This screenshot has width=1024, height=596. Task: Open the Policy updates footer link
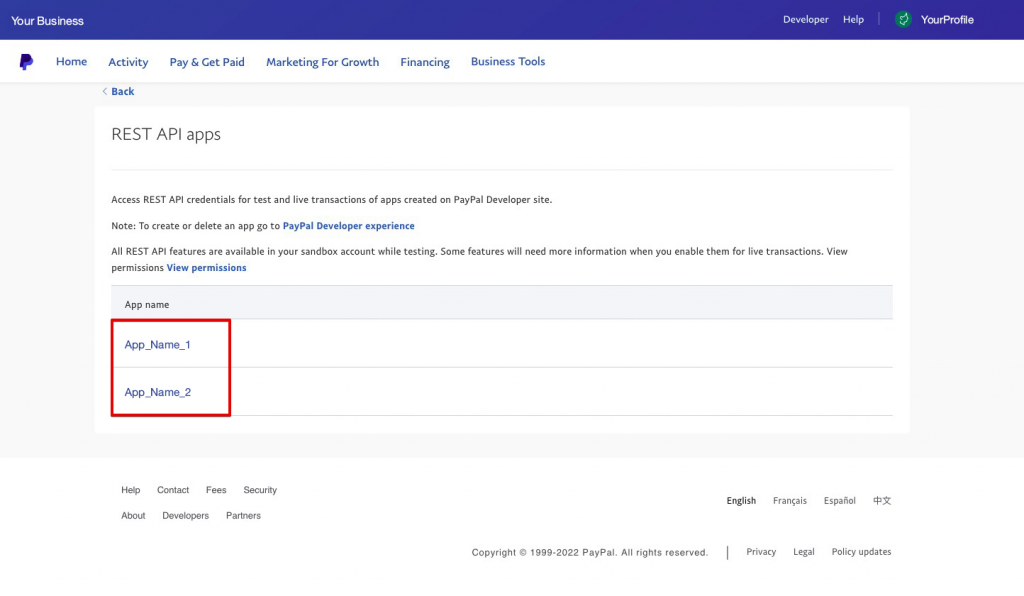coord(861,552)
